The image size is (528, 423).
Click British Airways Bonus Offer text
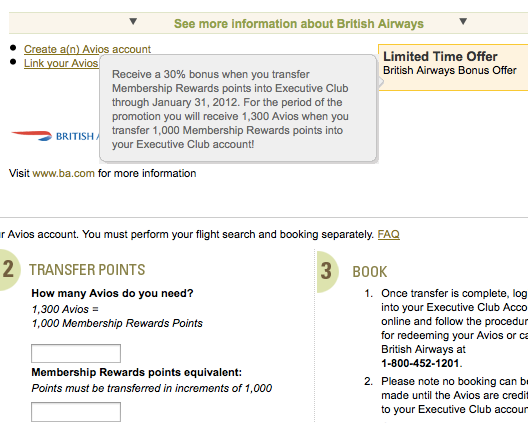450,70
